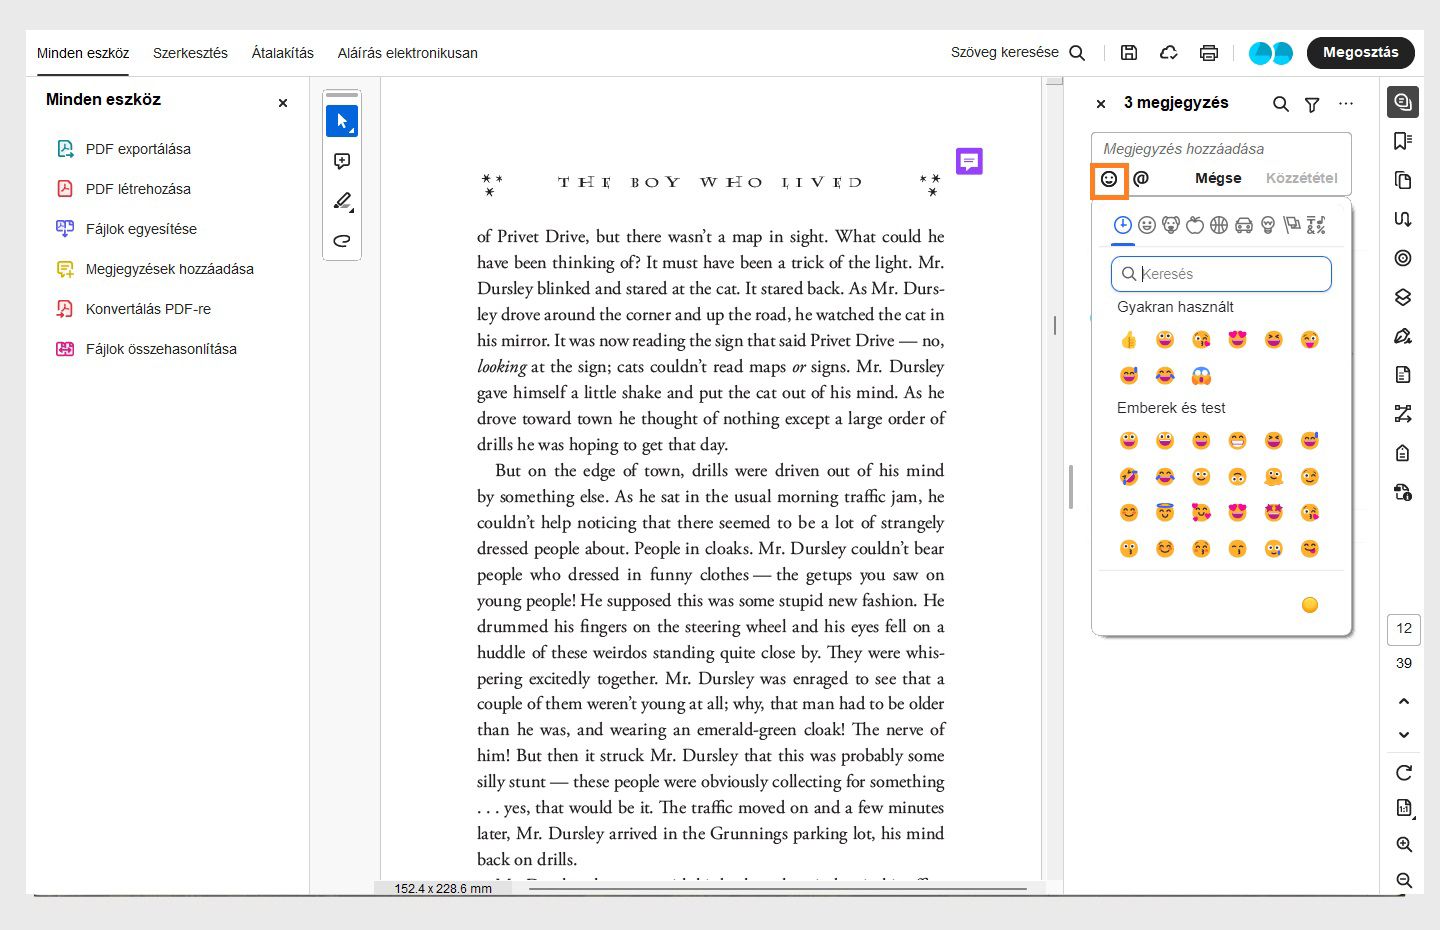Show the page thumbnails panel icon
Image resolution: width=1440 pixels, height=930 pixels.
pyautogui.click(x=1403, y=180)
